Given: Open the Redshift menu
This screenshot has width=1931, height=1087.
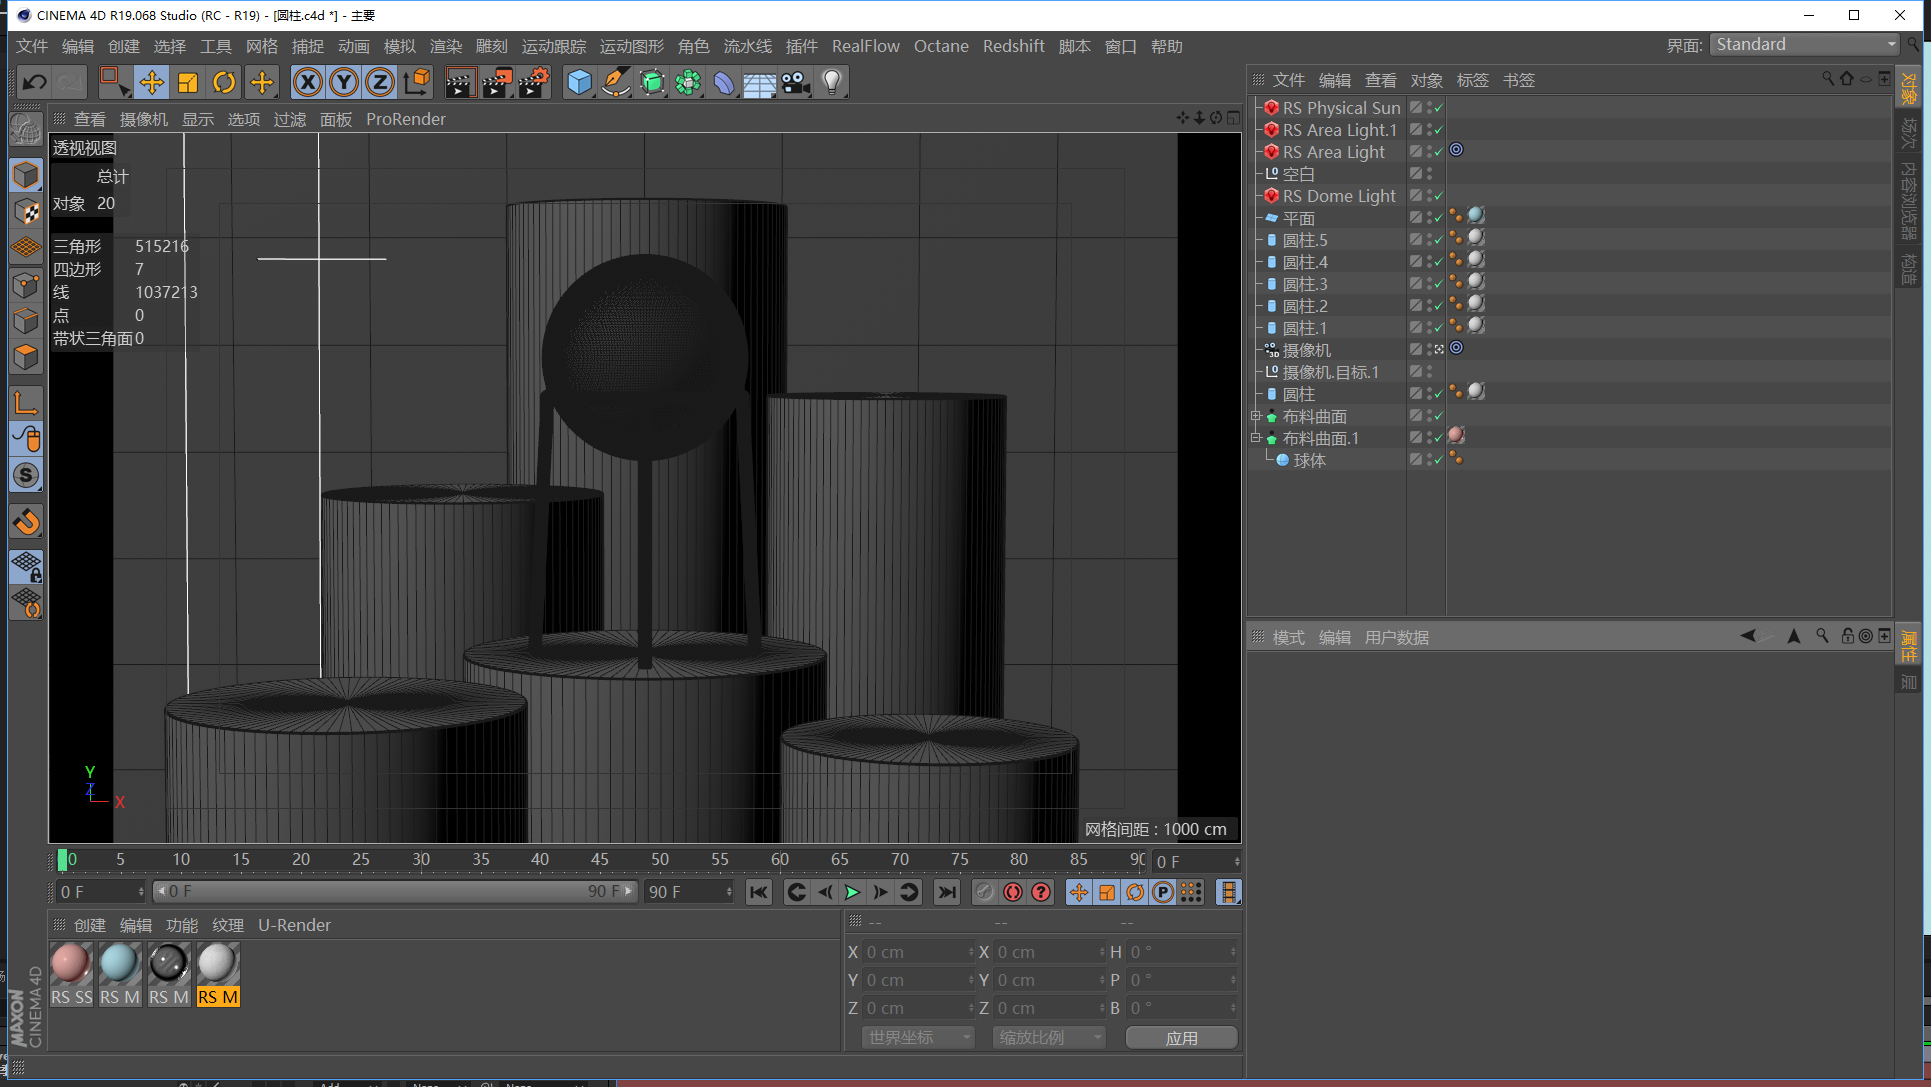Looking at the screenshot, I should [1013, 46].
